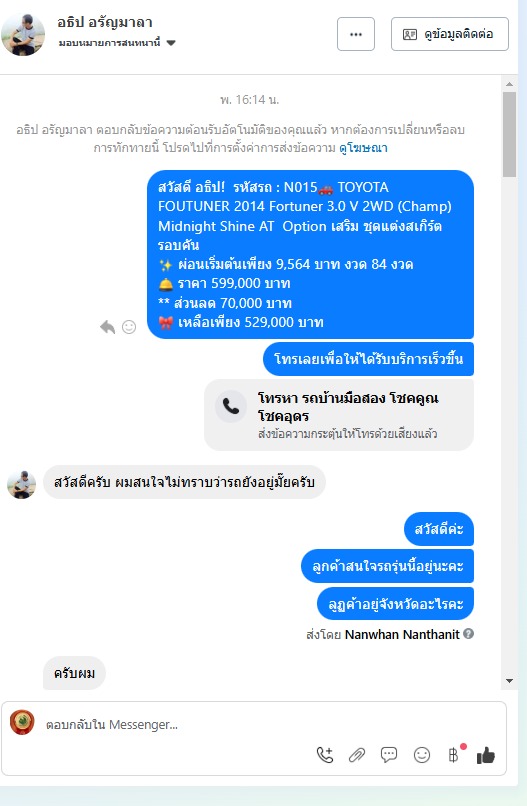Click the baht payment request icon
This screenshot has width=527, height=806.
(453, 755)
